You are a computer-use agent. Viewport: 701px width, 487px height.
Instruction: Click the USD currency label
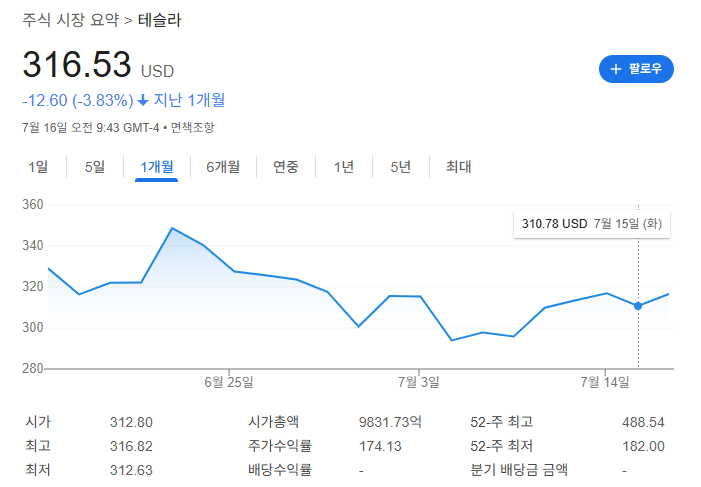[157, 71]
